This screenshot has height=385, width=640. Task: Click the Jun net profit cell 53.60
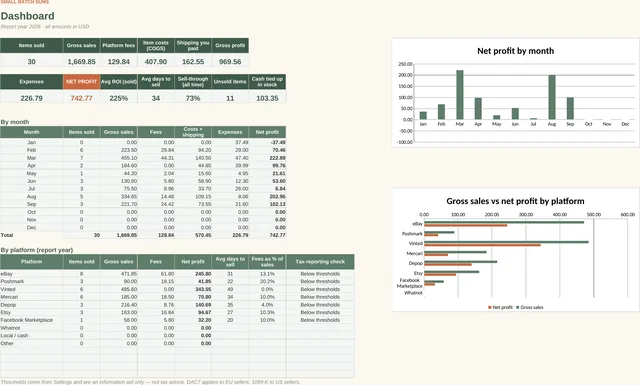pyautogui.click(x=267, y=181)
